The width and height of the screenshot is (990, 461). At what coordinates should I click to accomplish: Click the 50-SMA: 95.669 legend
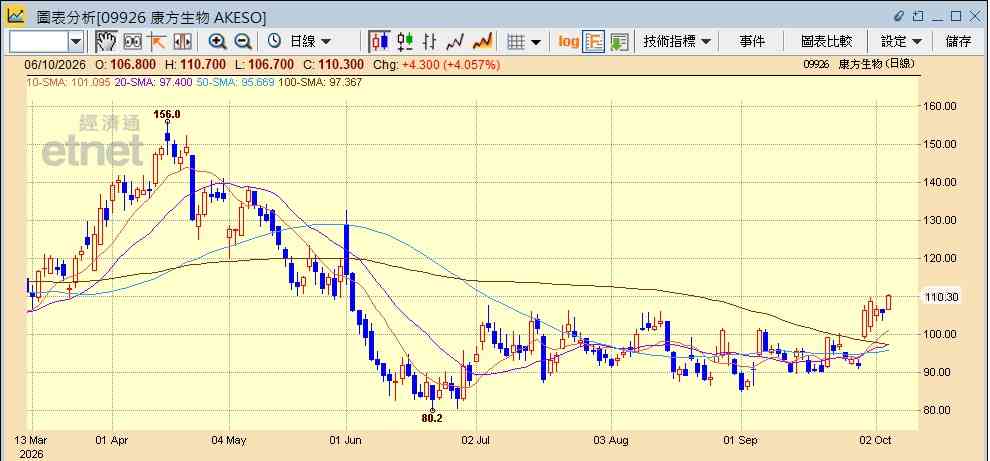point(235,82)
